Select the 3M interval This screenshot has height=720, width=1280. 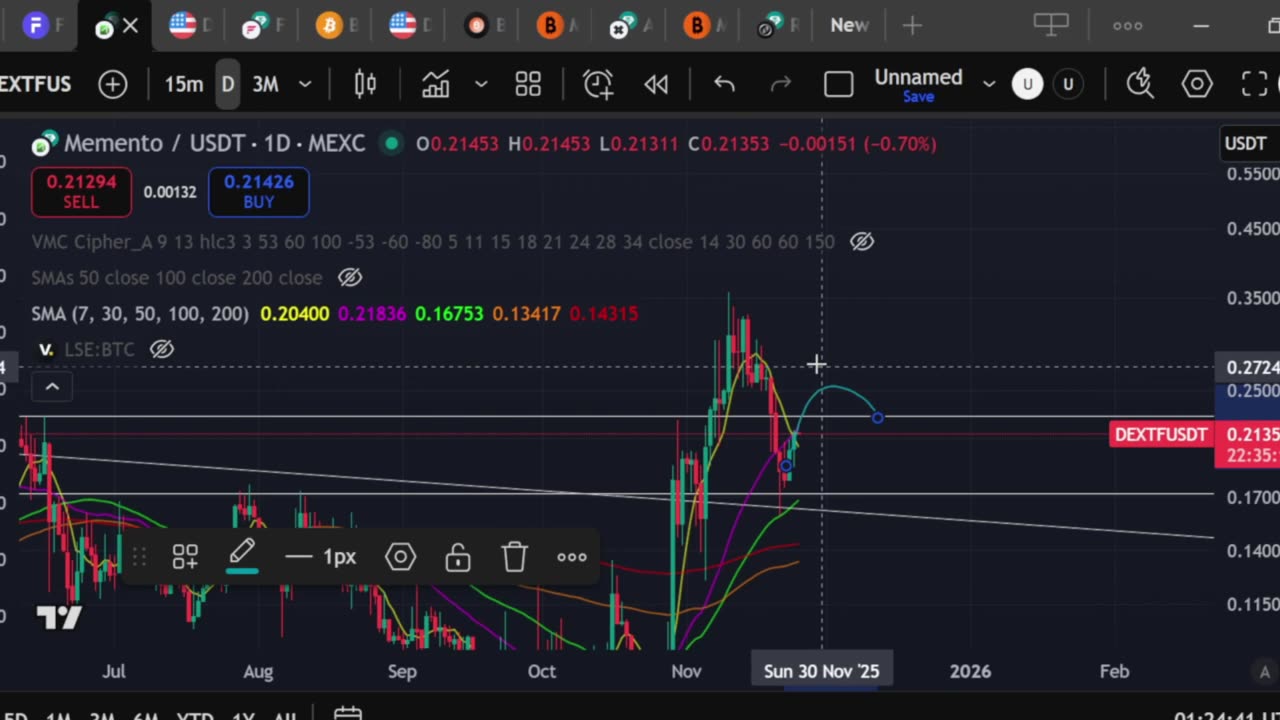point(265,85)
